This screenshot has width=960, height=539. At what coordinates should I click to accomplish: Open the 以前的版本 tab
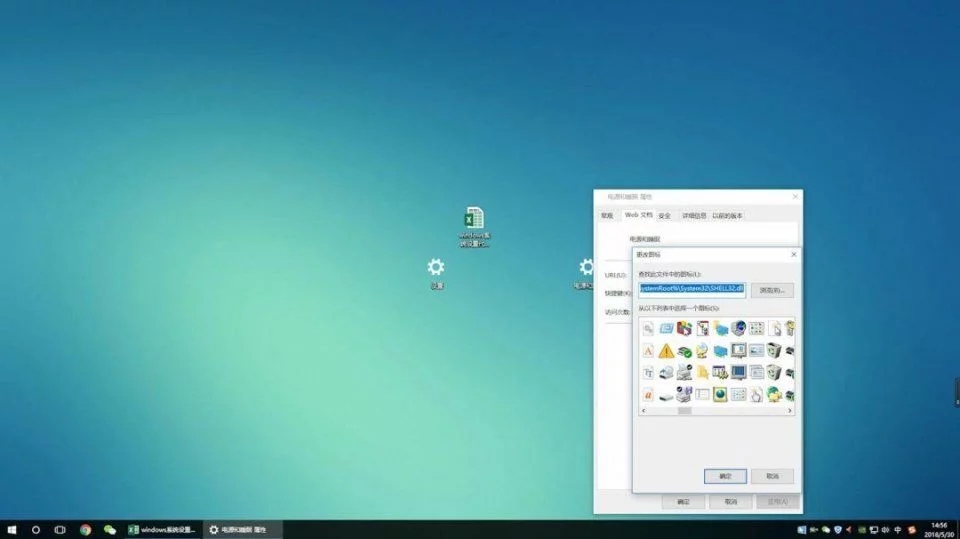(727, 216)
